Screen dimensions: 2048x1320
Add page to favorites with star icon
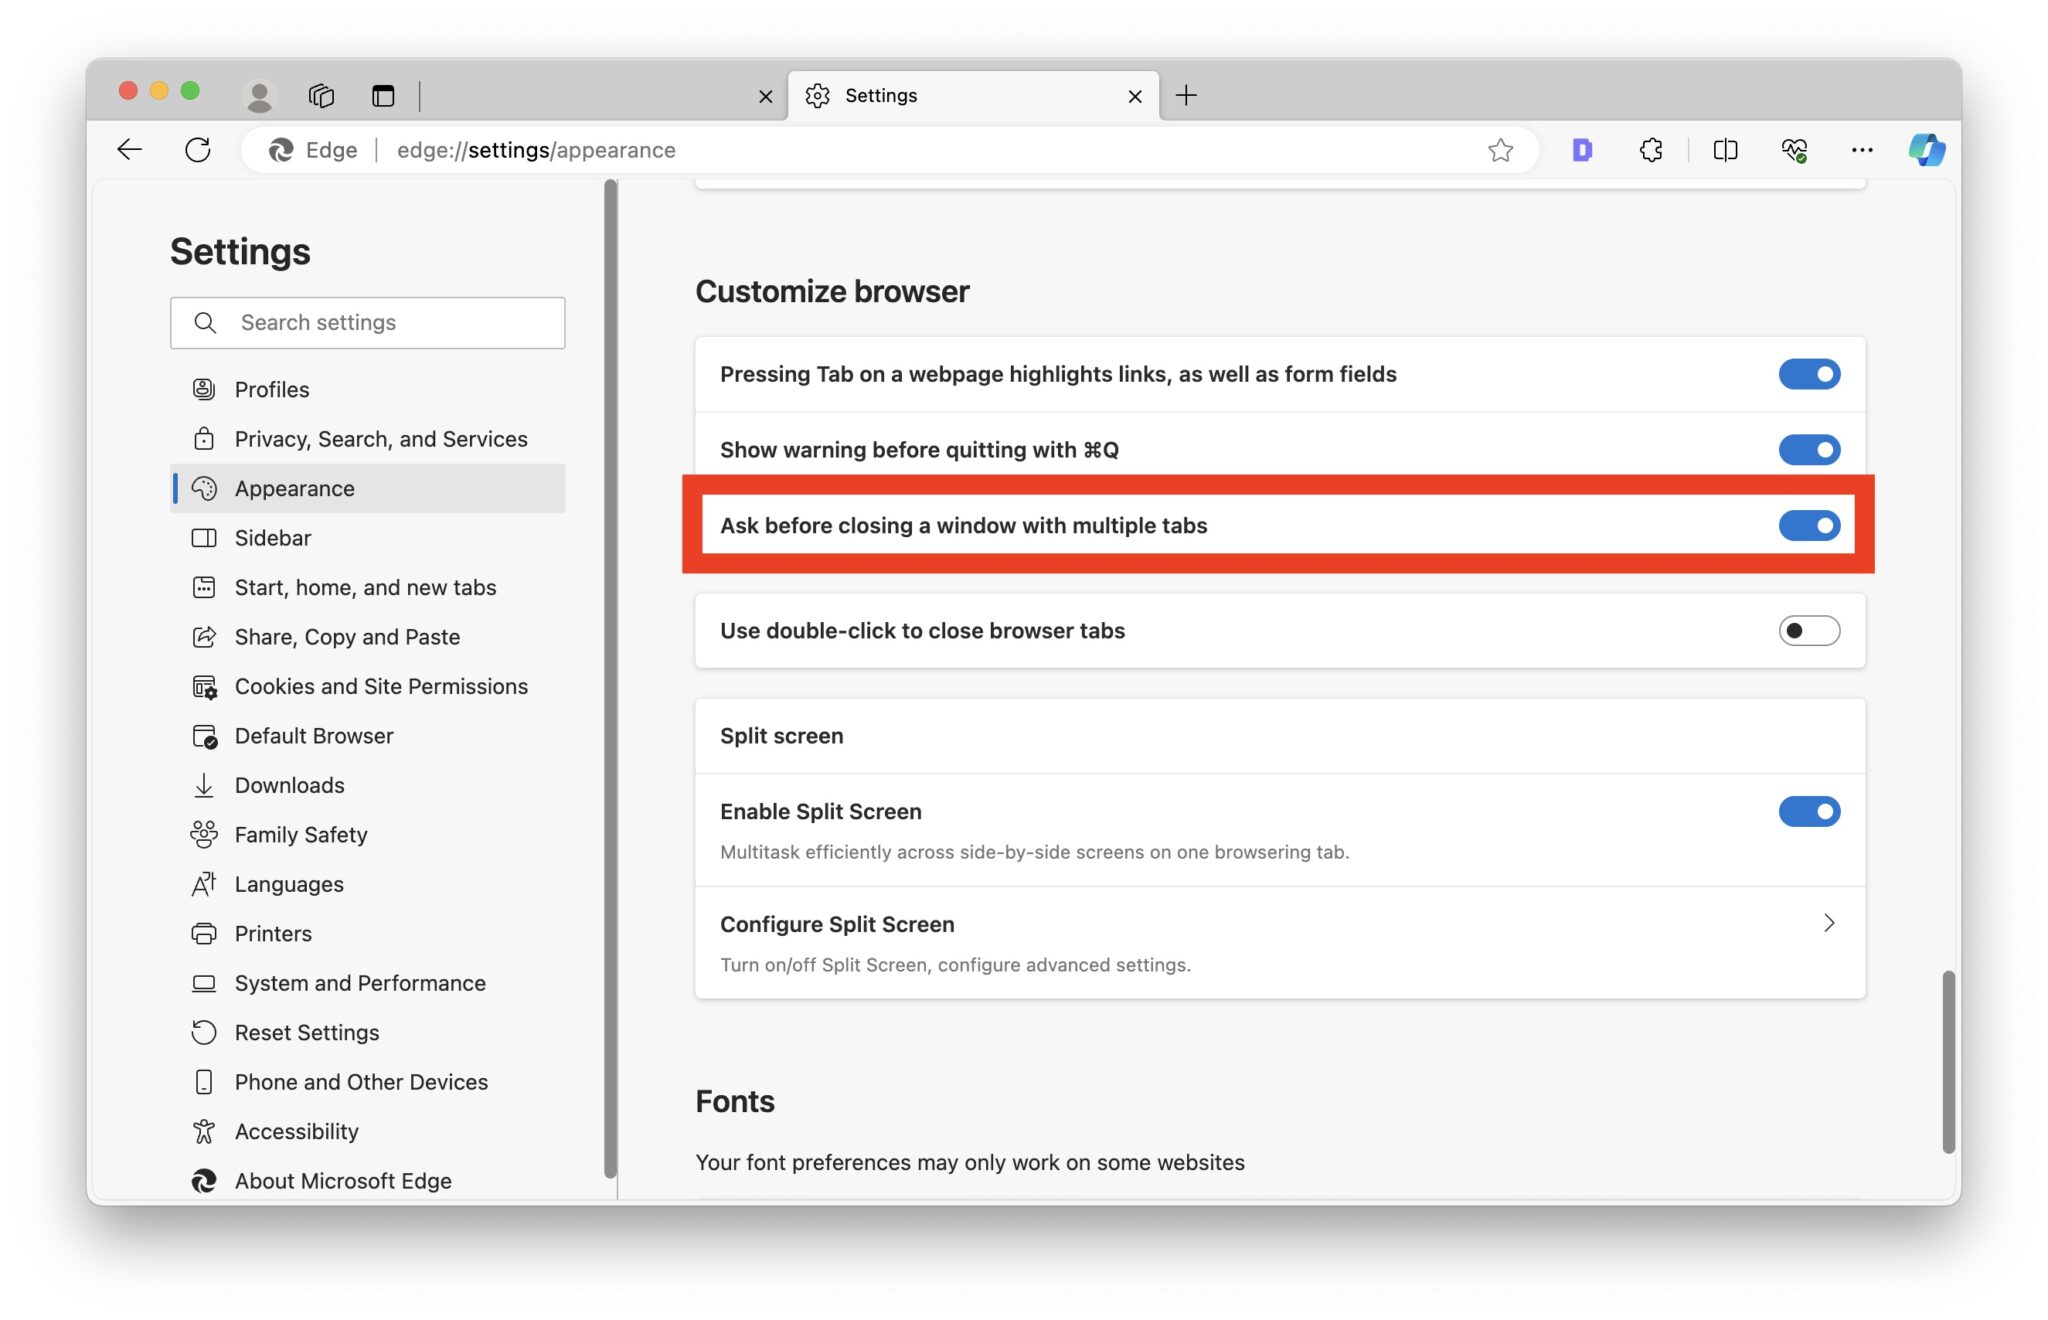coord(1501,150)
